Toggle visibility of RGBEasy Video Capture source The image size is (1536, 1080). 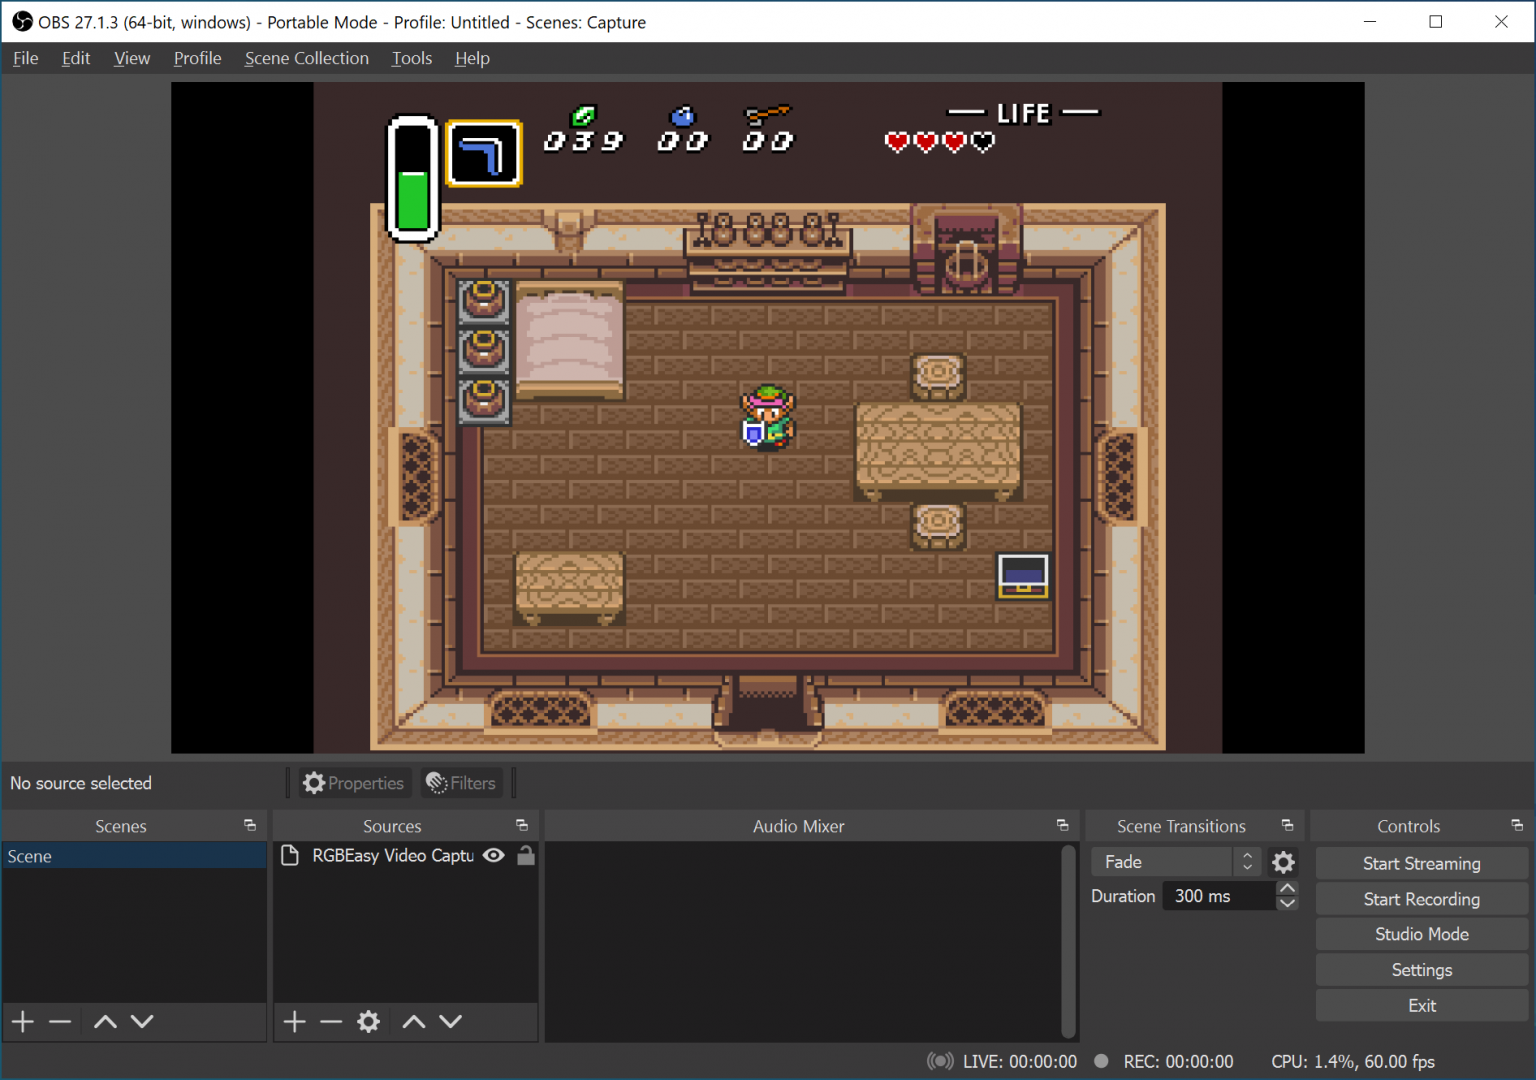[494, 855]
